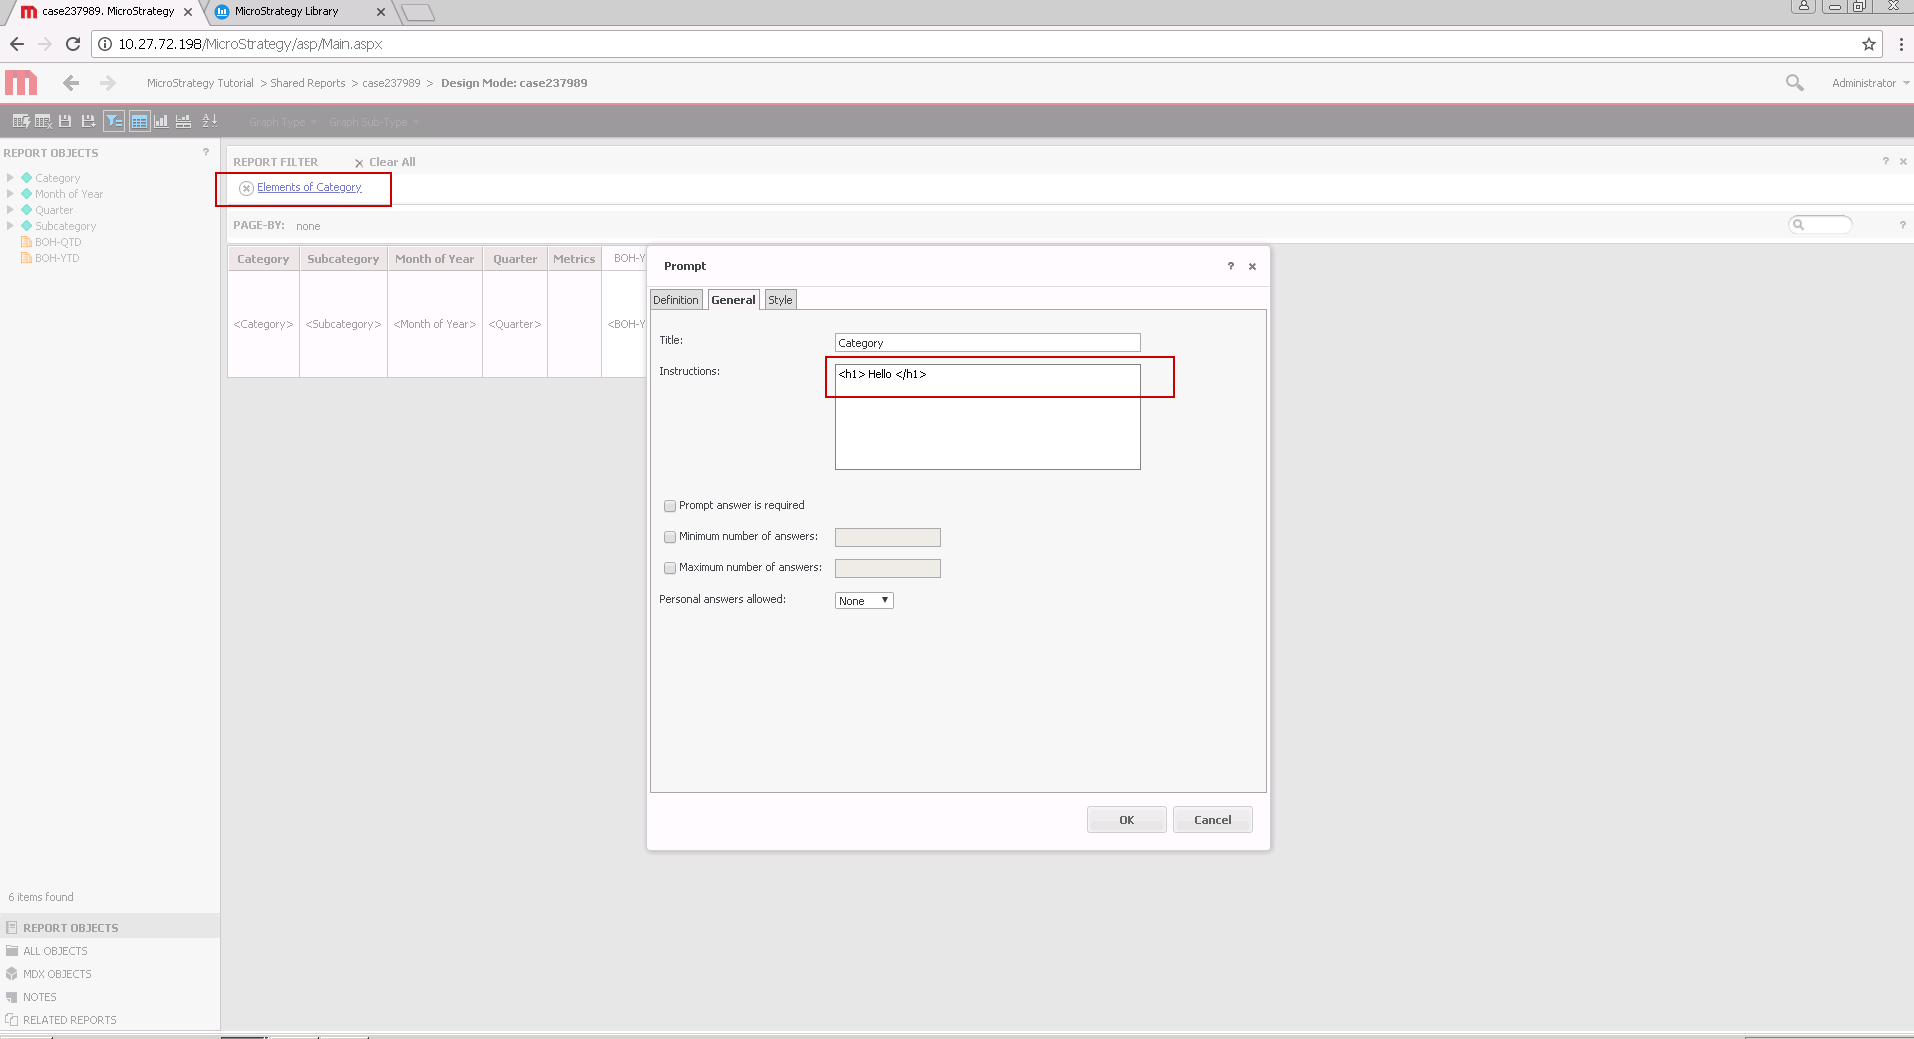
Task: Click the Title input field
Action: [x=988, y=343]
